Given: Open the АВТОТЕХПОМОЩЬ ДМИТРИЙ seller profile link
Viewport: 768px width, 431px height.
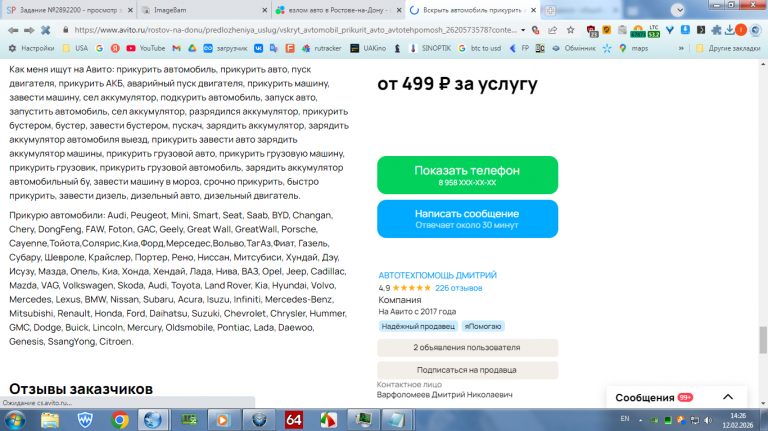Looking at the screenshot, I should click(437, 275).
